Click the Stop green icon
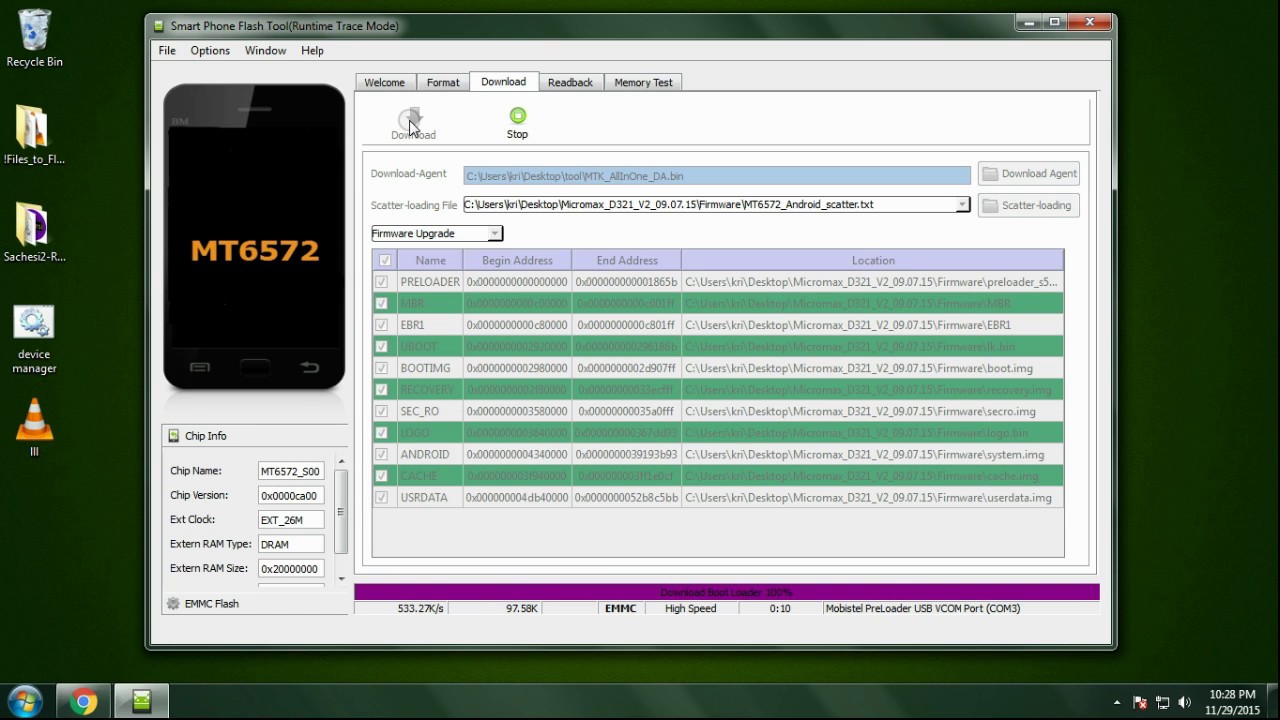The height and width of the screenshot is (720, 1280). tap(517, 116)
